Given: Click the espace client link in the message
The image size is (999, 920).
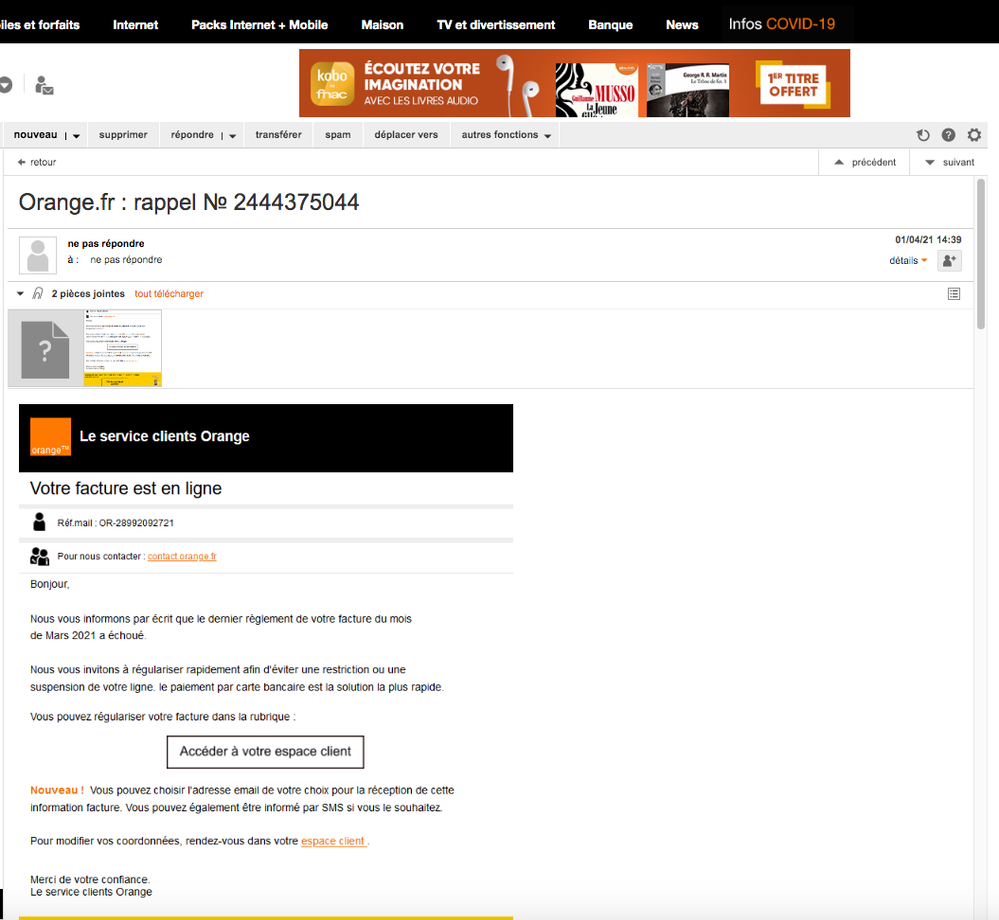Looking at the screenshot, I should [x=332, y=840].
